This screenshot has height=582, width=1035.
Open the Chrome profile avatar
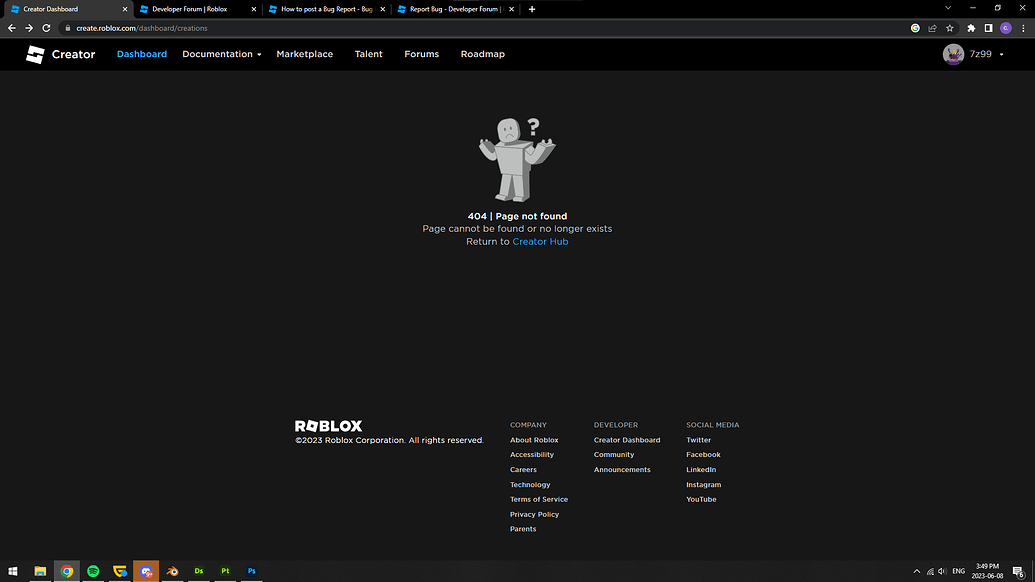(x=1005, y=28)
